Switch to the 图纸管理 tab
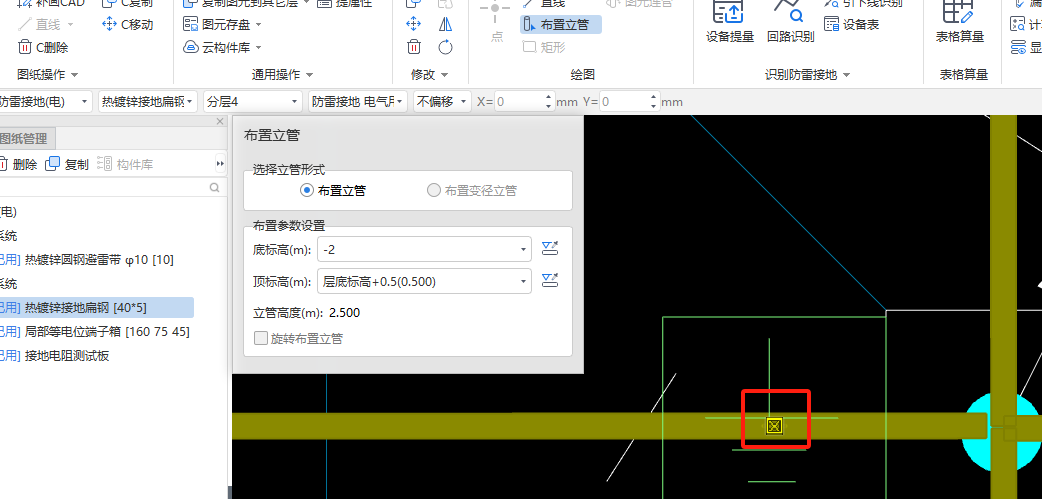The height and width of the screenshot is (499, 1042). tap(25, 138)
